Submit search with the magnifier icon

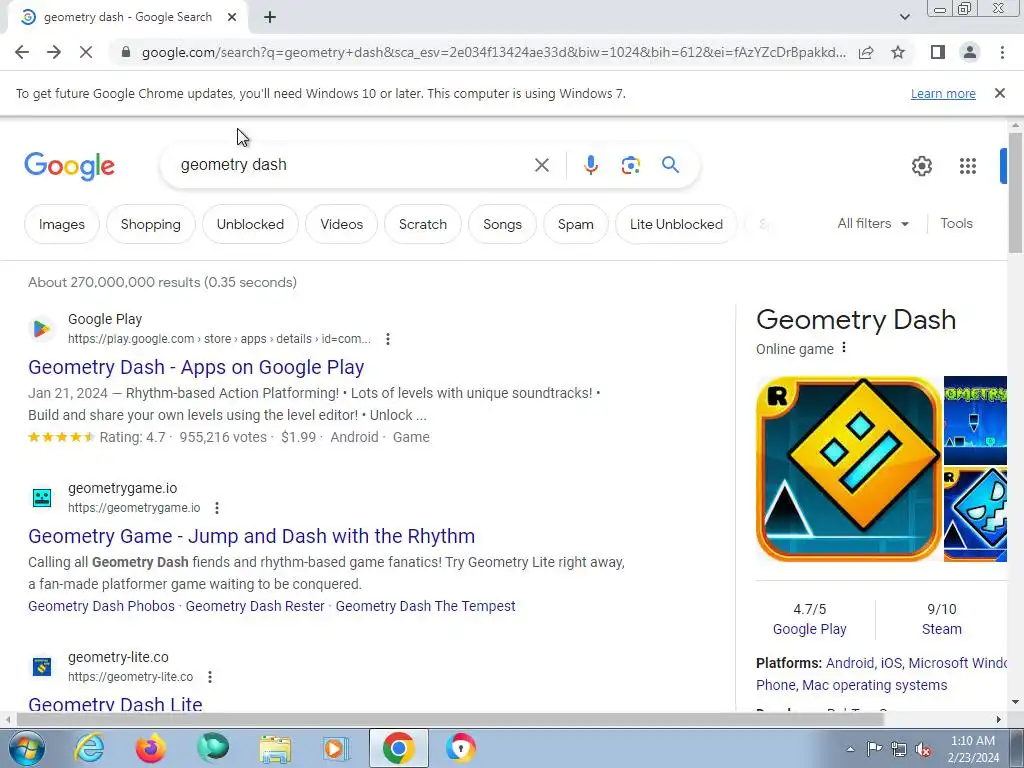[670, 165]
